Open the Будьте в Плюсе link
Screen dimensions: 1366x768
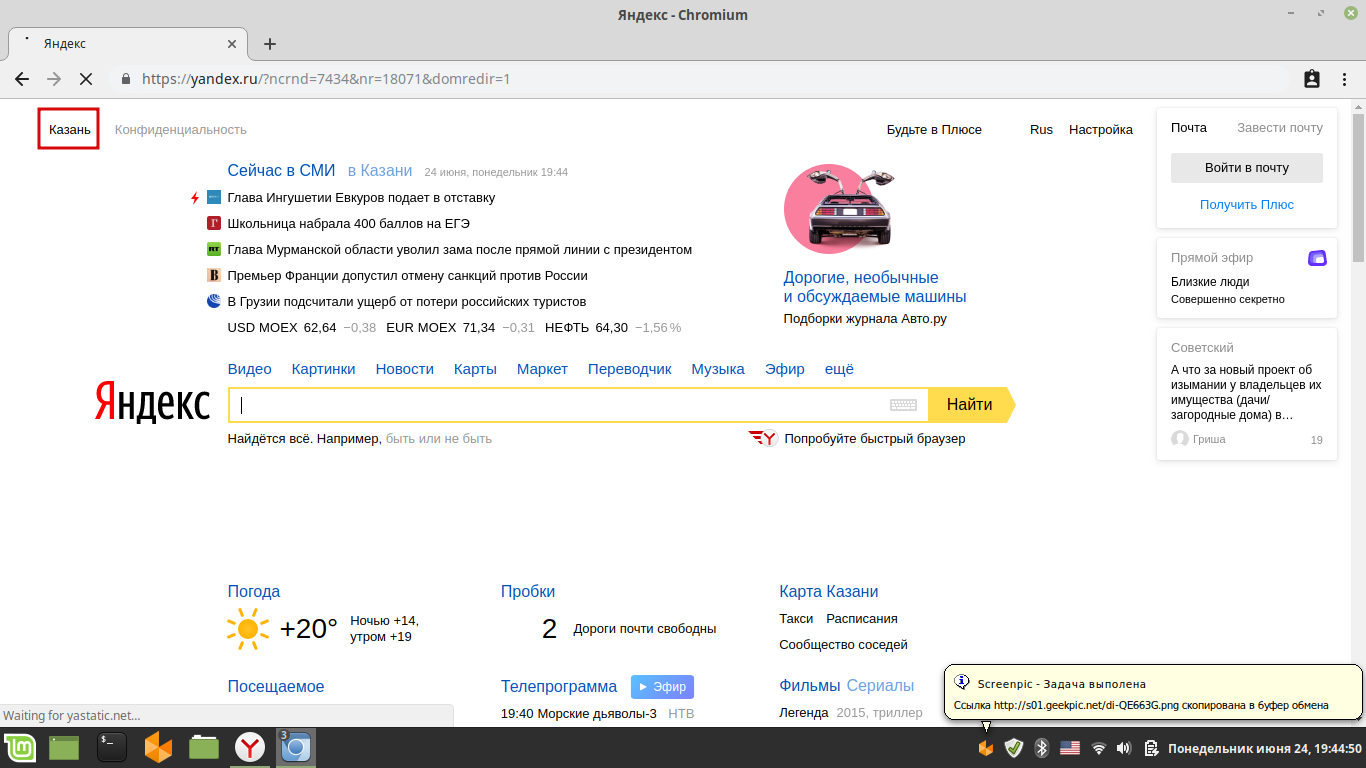[x=934, y=130]
